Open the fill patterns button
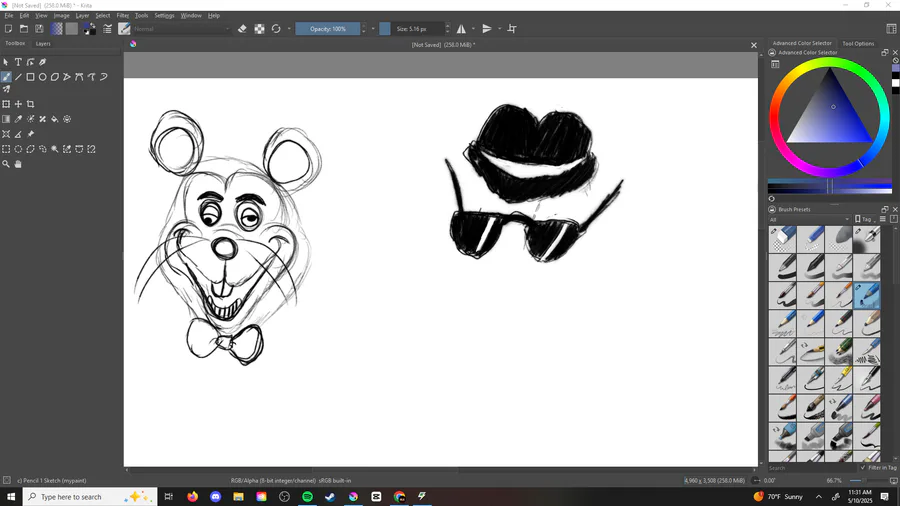900x506 pixels. [x=72, y=29]
